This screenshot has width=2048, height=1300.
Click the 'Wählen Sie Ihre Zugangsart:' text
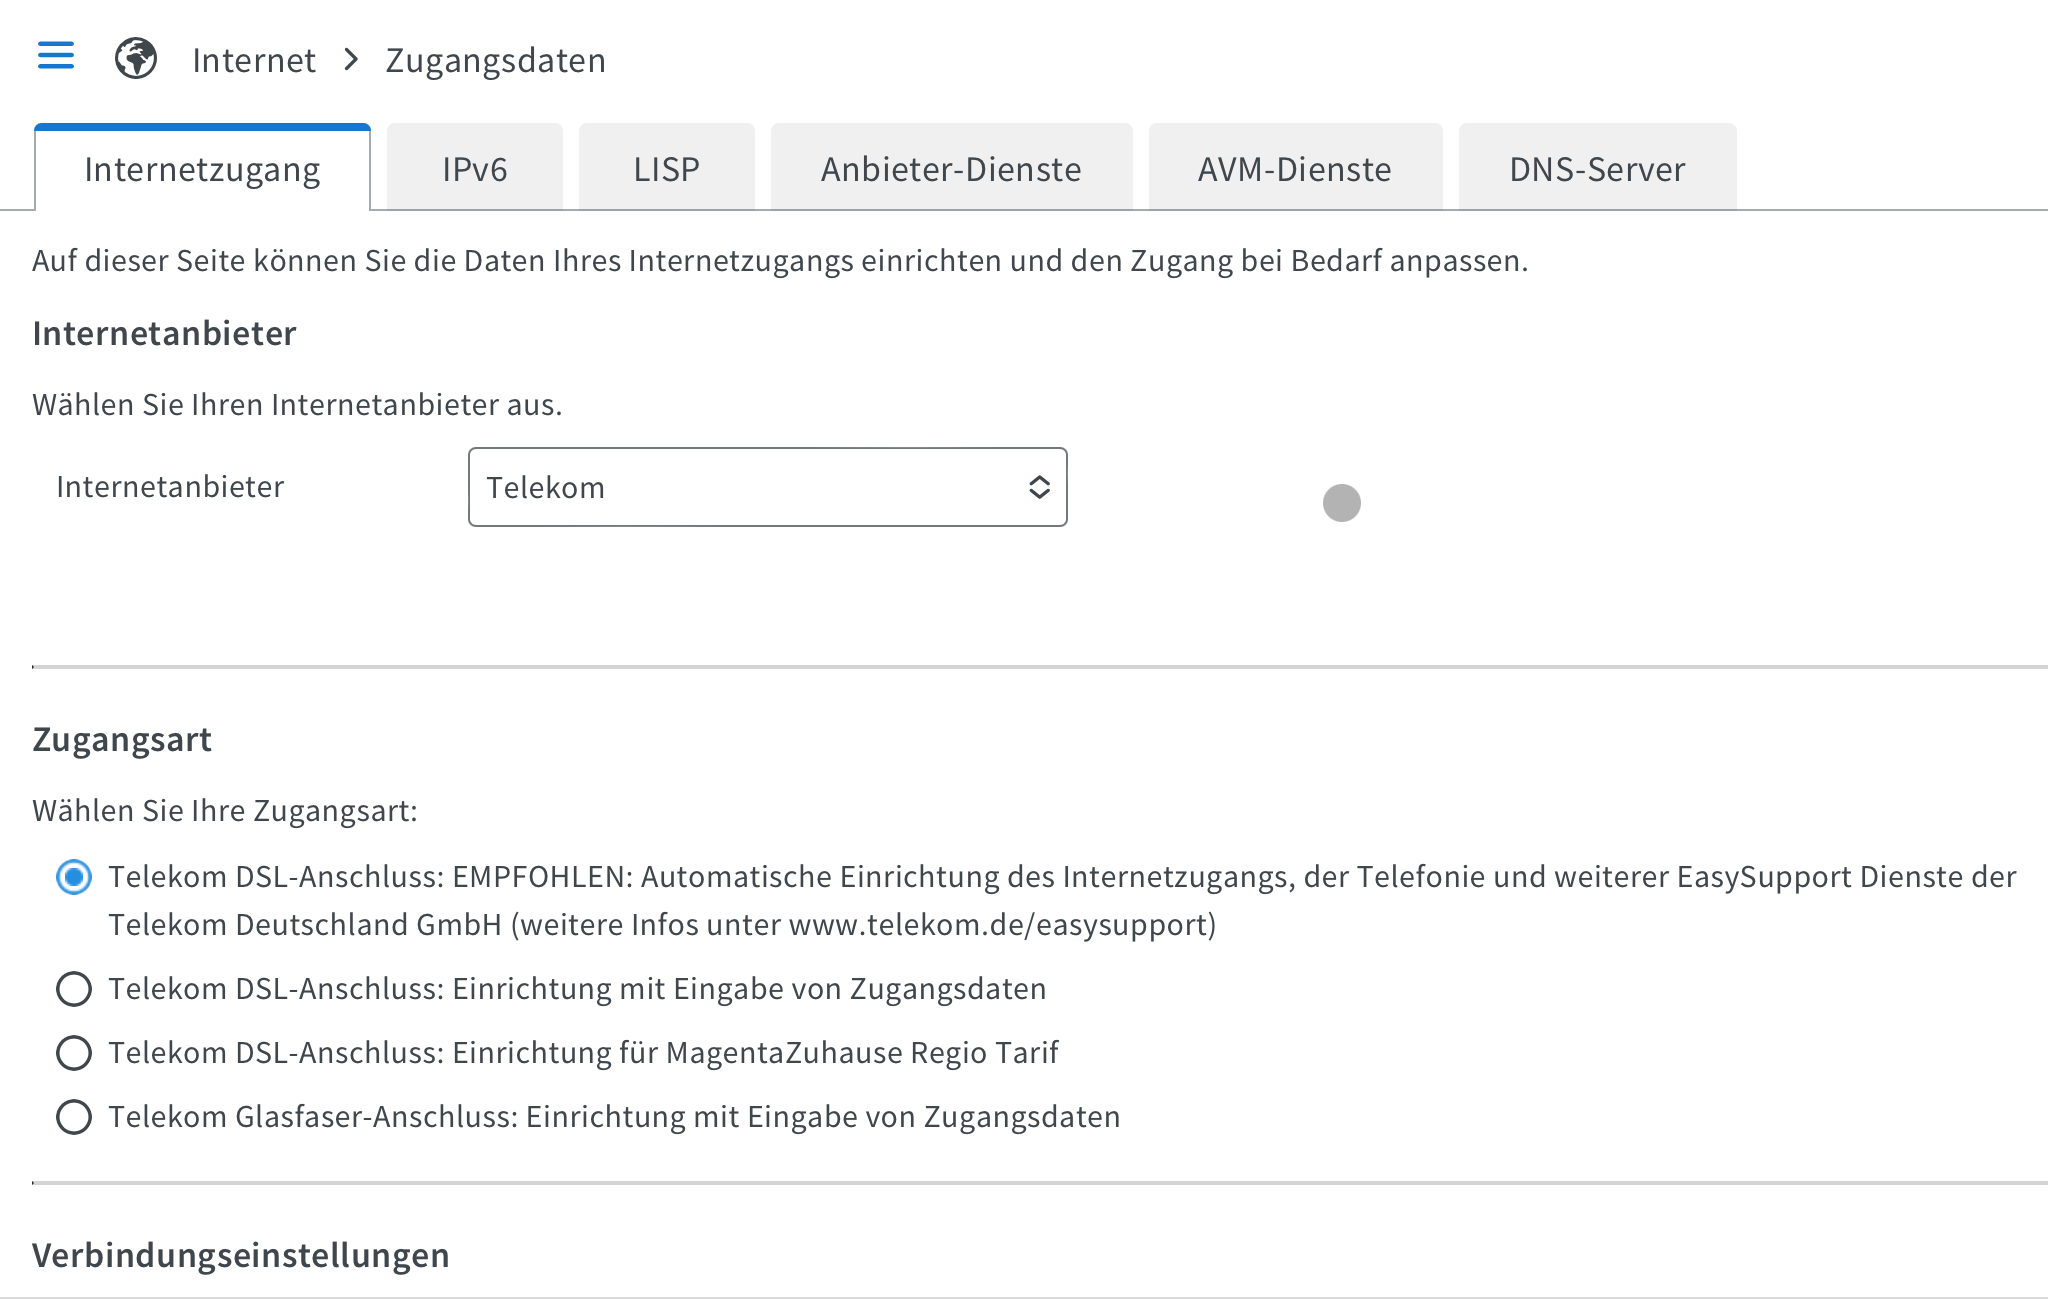pyautogui.click(x=225, y=810)
